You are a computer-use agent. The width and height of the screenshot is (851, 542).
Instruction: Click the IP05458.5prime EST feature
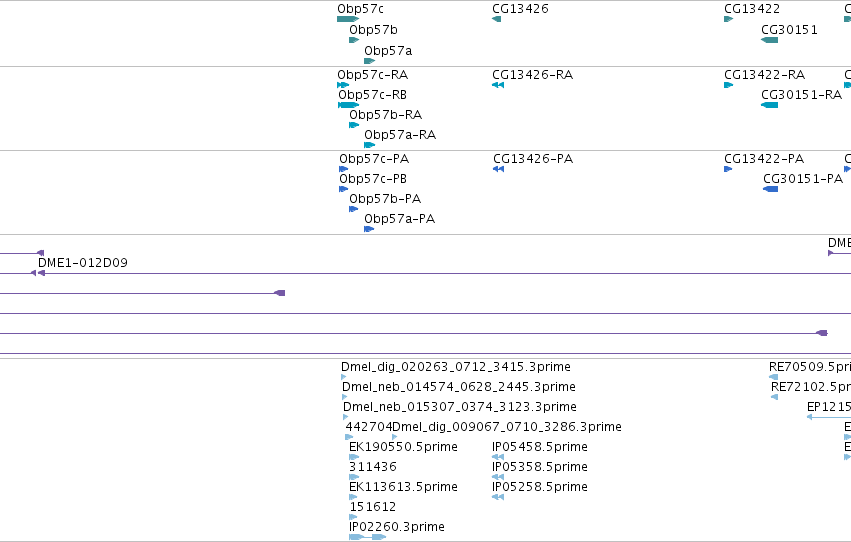coord(498,457)
